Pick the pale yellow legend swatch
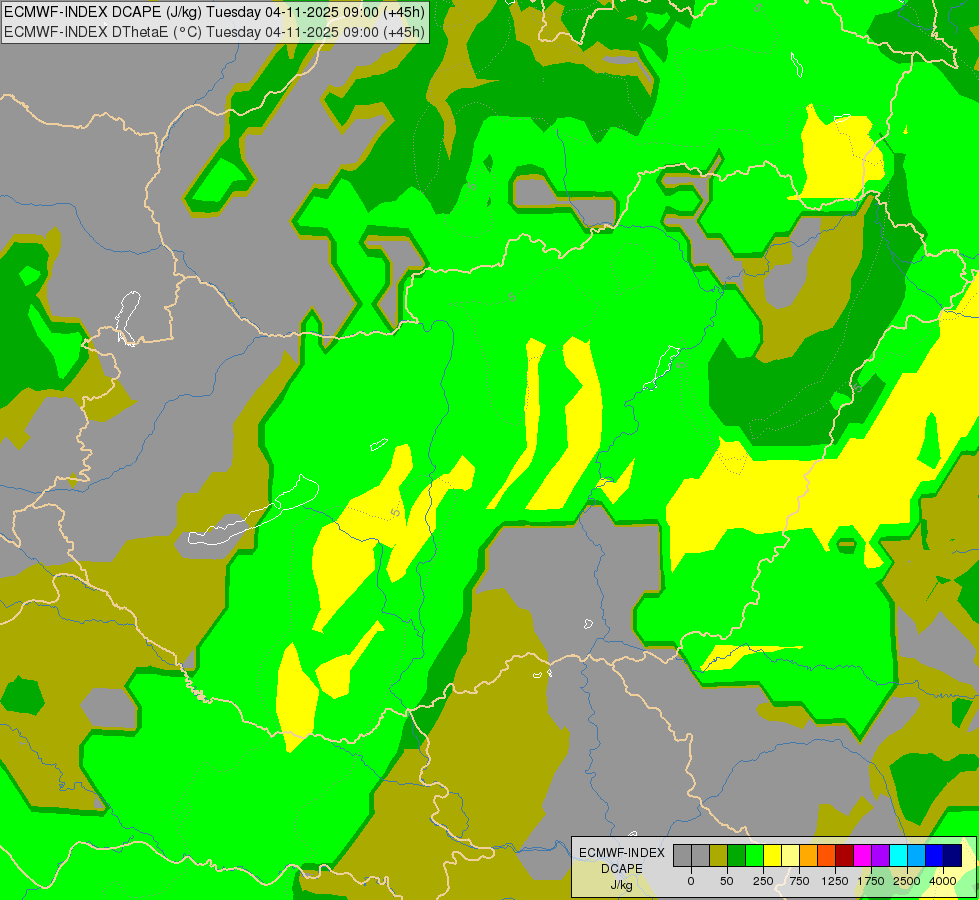Image resolution: width=979 pixels, height=900 pixels. pos(790,855)
